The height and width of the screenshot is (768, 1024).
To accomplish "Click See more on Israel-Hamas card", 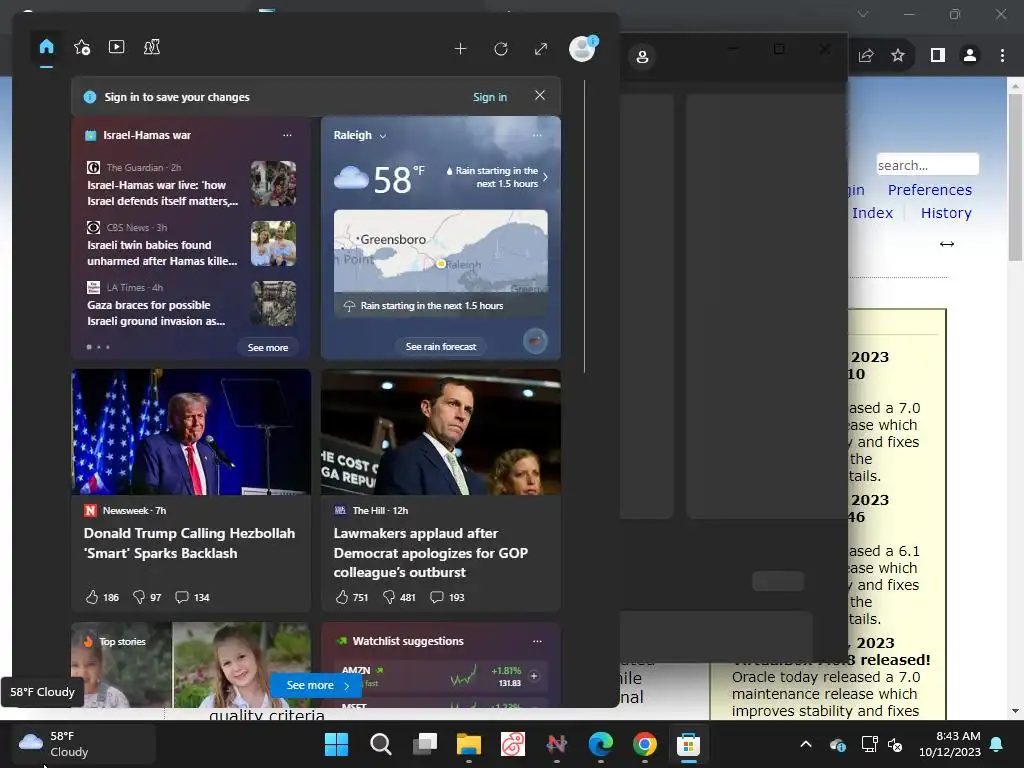I will pos(268,347).
